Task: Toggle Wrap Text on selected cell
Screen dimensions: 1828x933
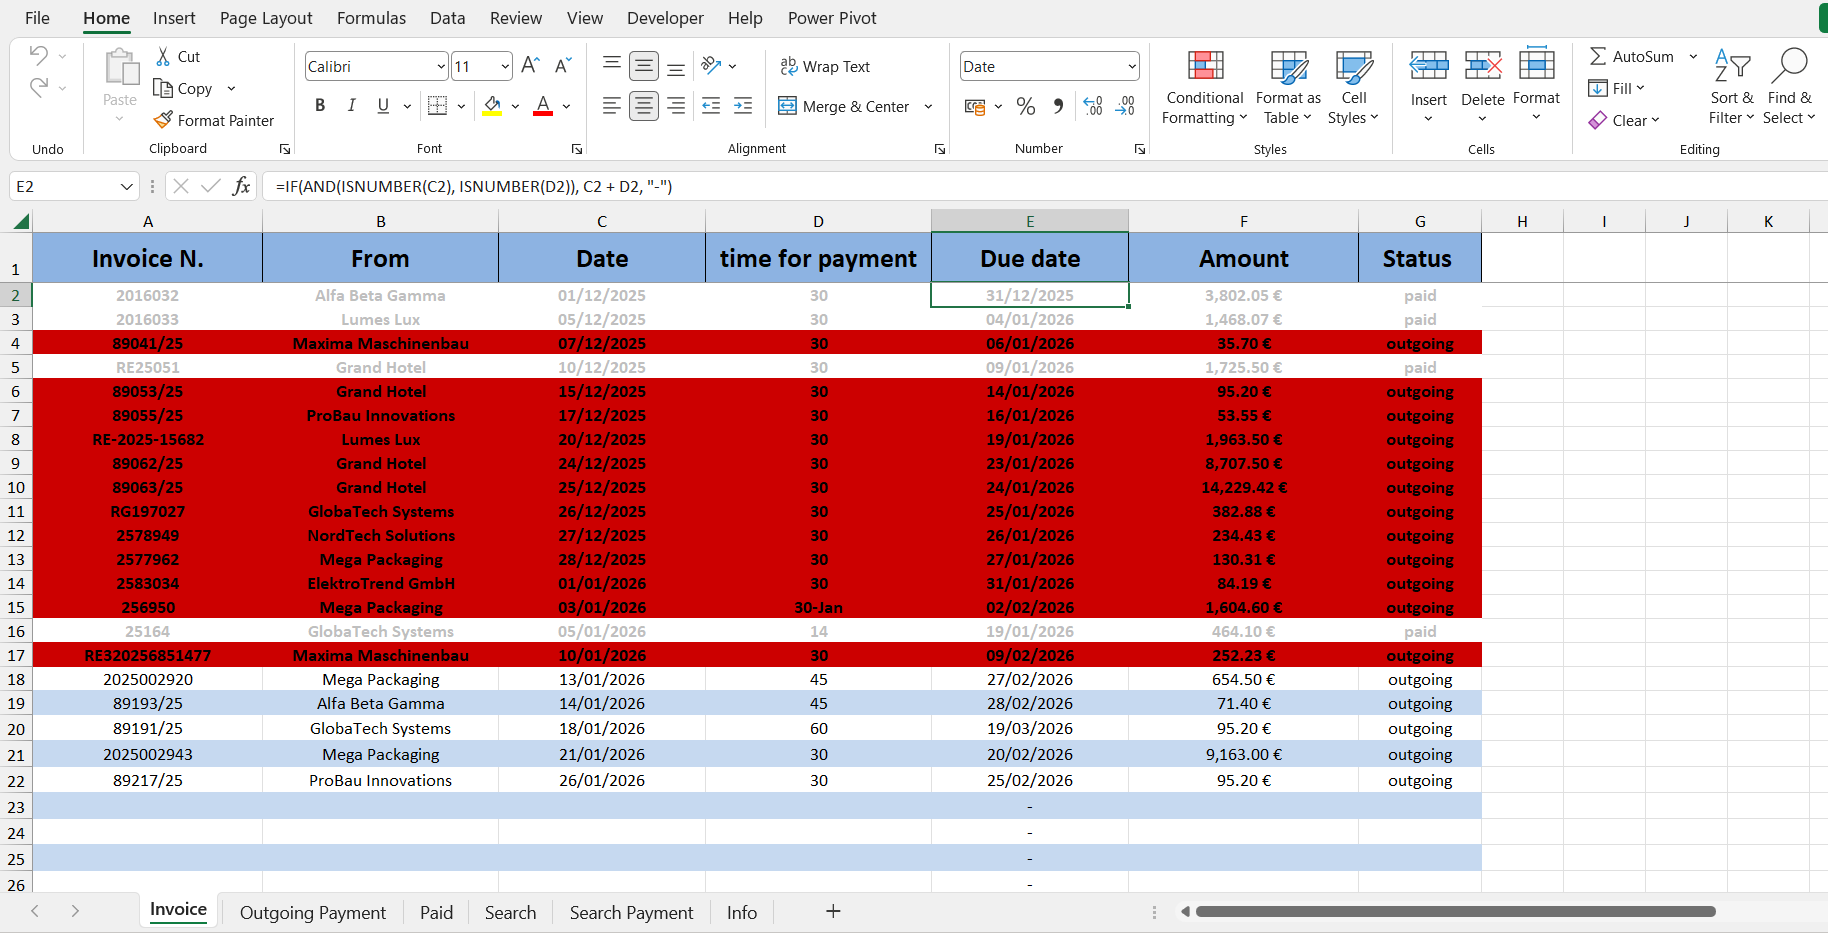Action: click(x=825, y=66)
